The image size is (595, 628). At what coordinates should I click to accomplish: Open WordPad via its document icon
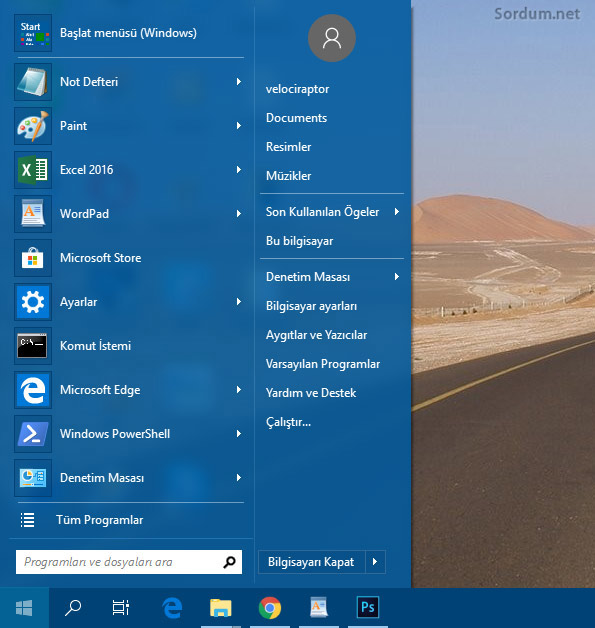coord(33,214)
